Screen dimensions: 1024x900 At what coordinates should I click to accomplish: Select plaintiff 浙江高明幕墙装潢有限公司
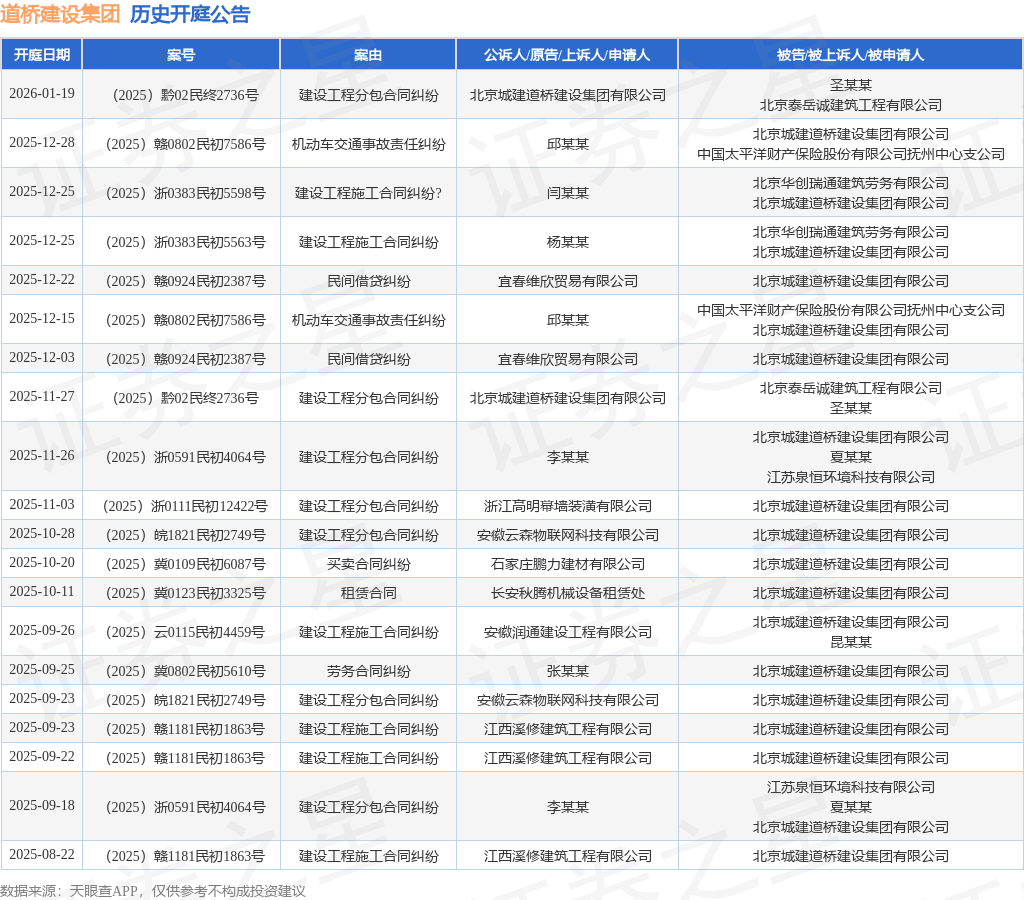click(x=568, y=506)
